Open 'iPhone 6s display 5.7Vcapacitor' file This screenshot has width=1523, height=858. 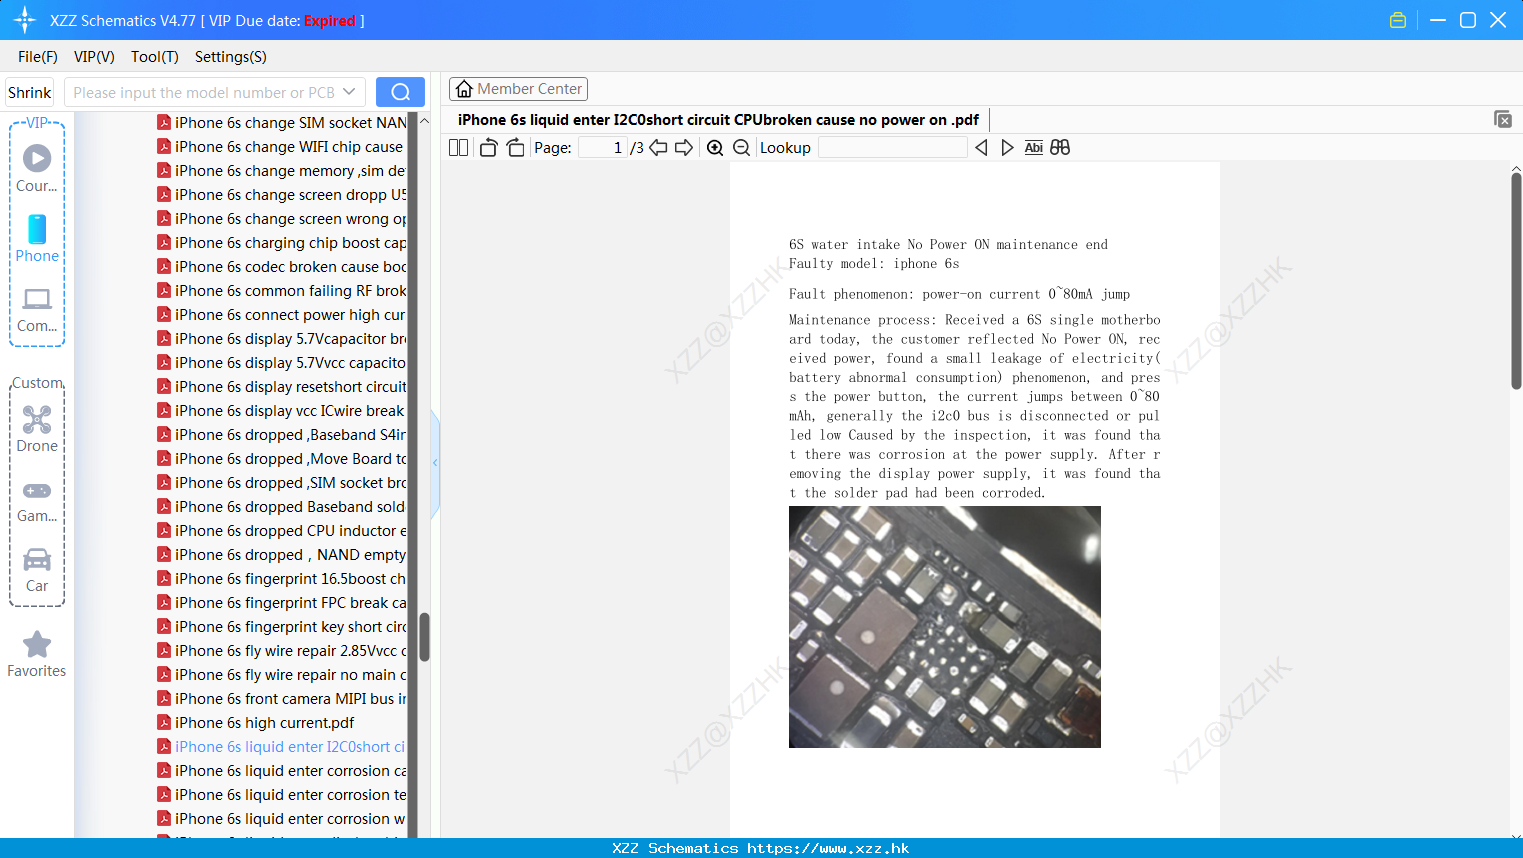coord(282,339)
